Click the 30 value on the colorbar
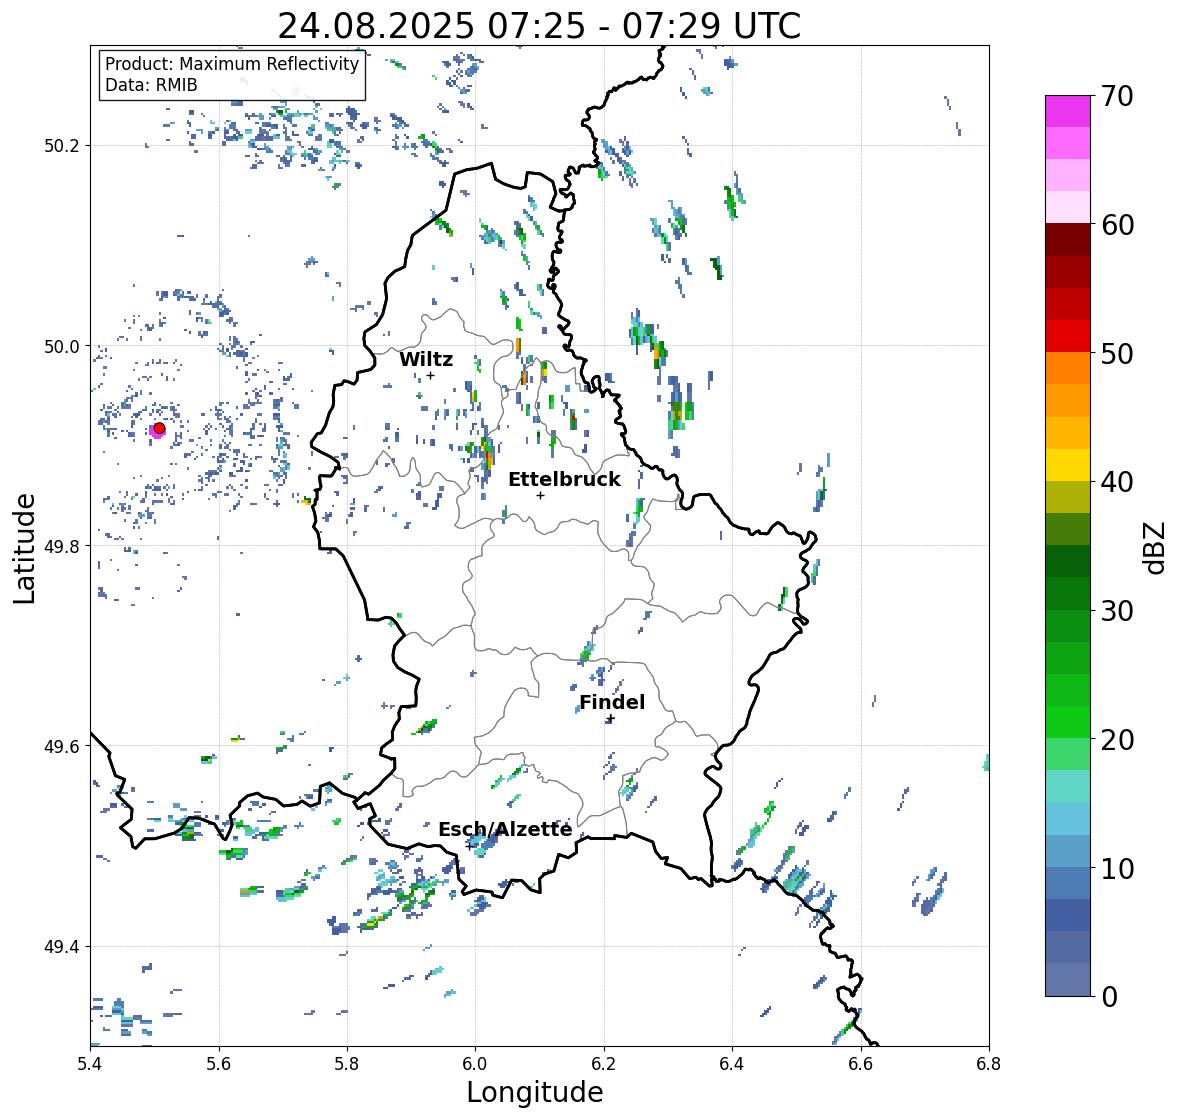 tap(1117, 610)
